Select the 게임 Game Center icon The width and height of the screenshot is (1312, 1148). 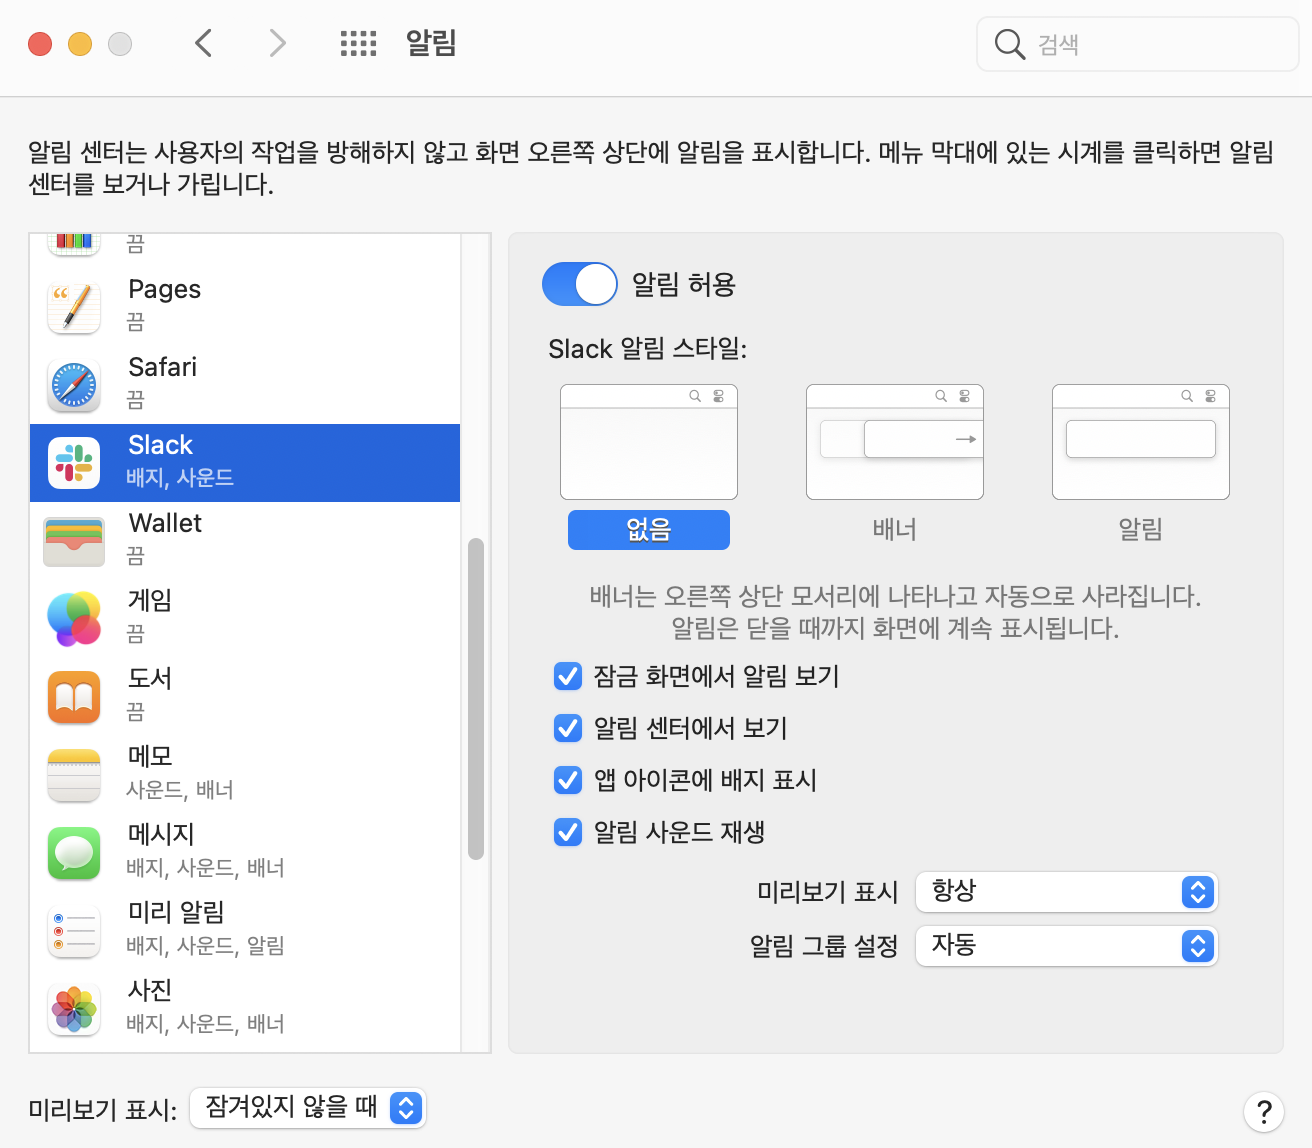coord(74,619)
